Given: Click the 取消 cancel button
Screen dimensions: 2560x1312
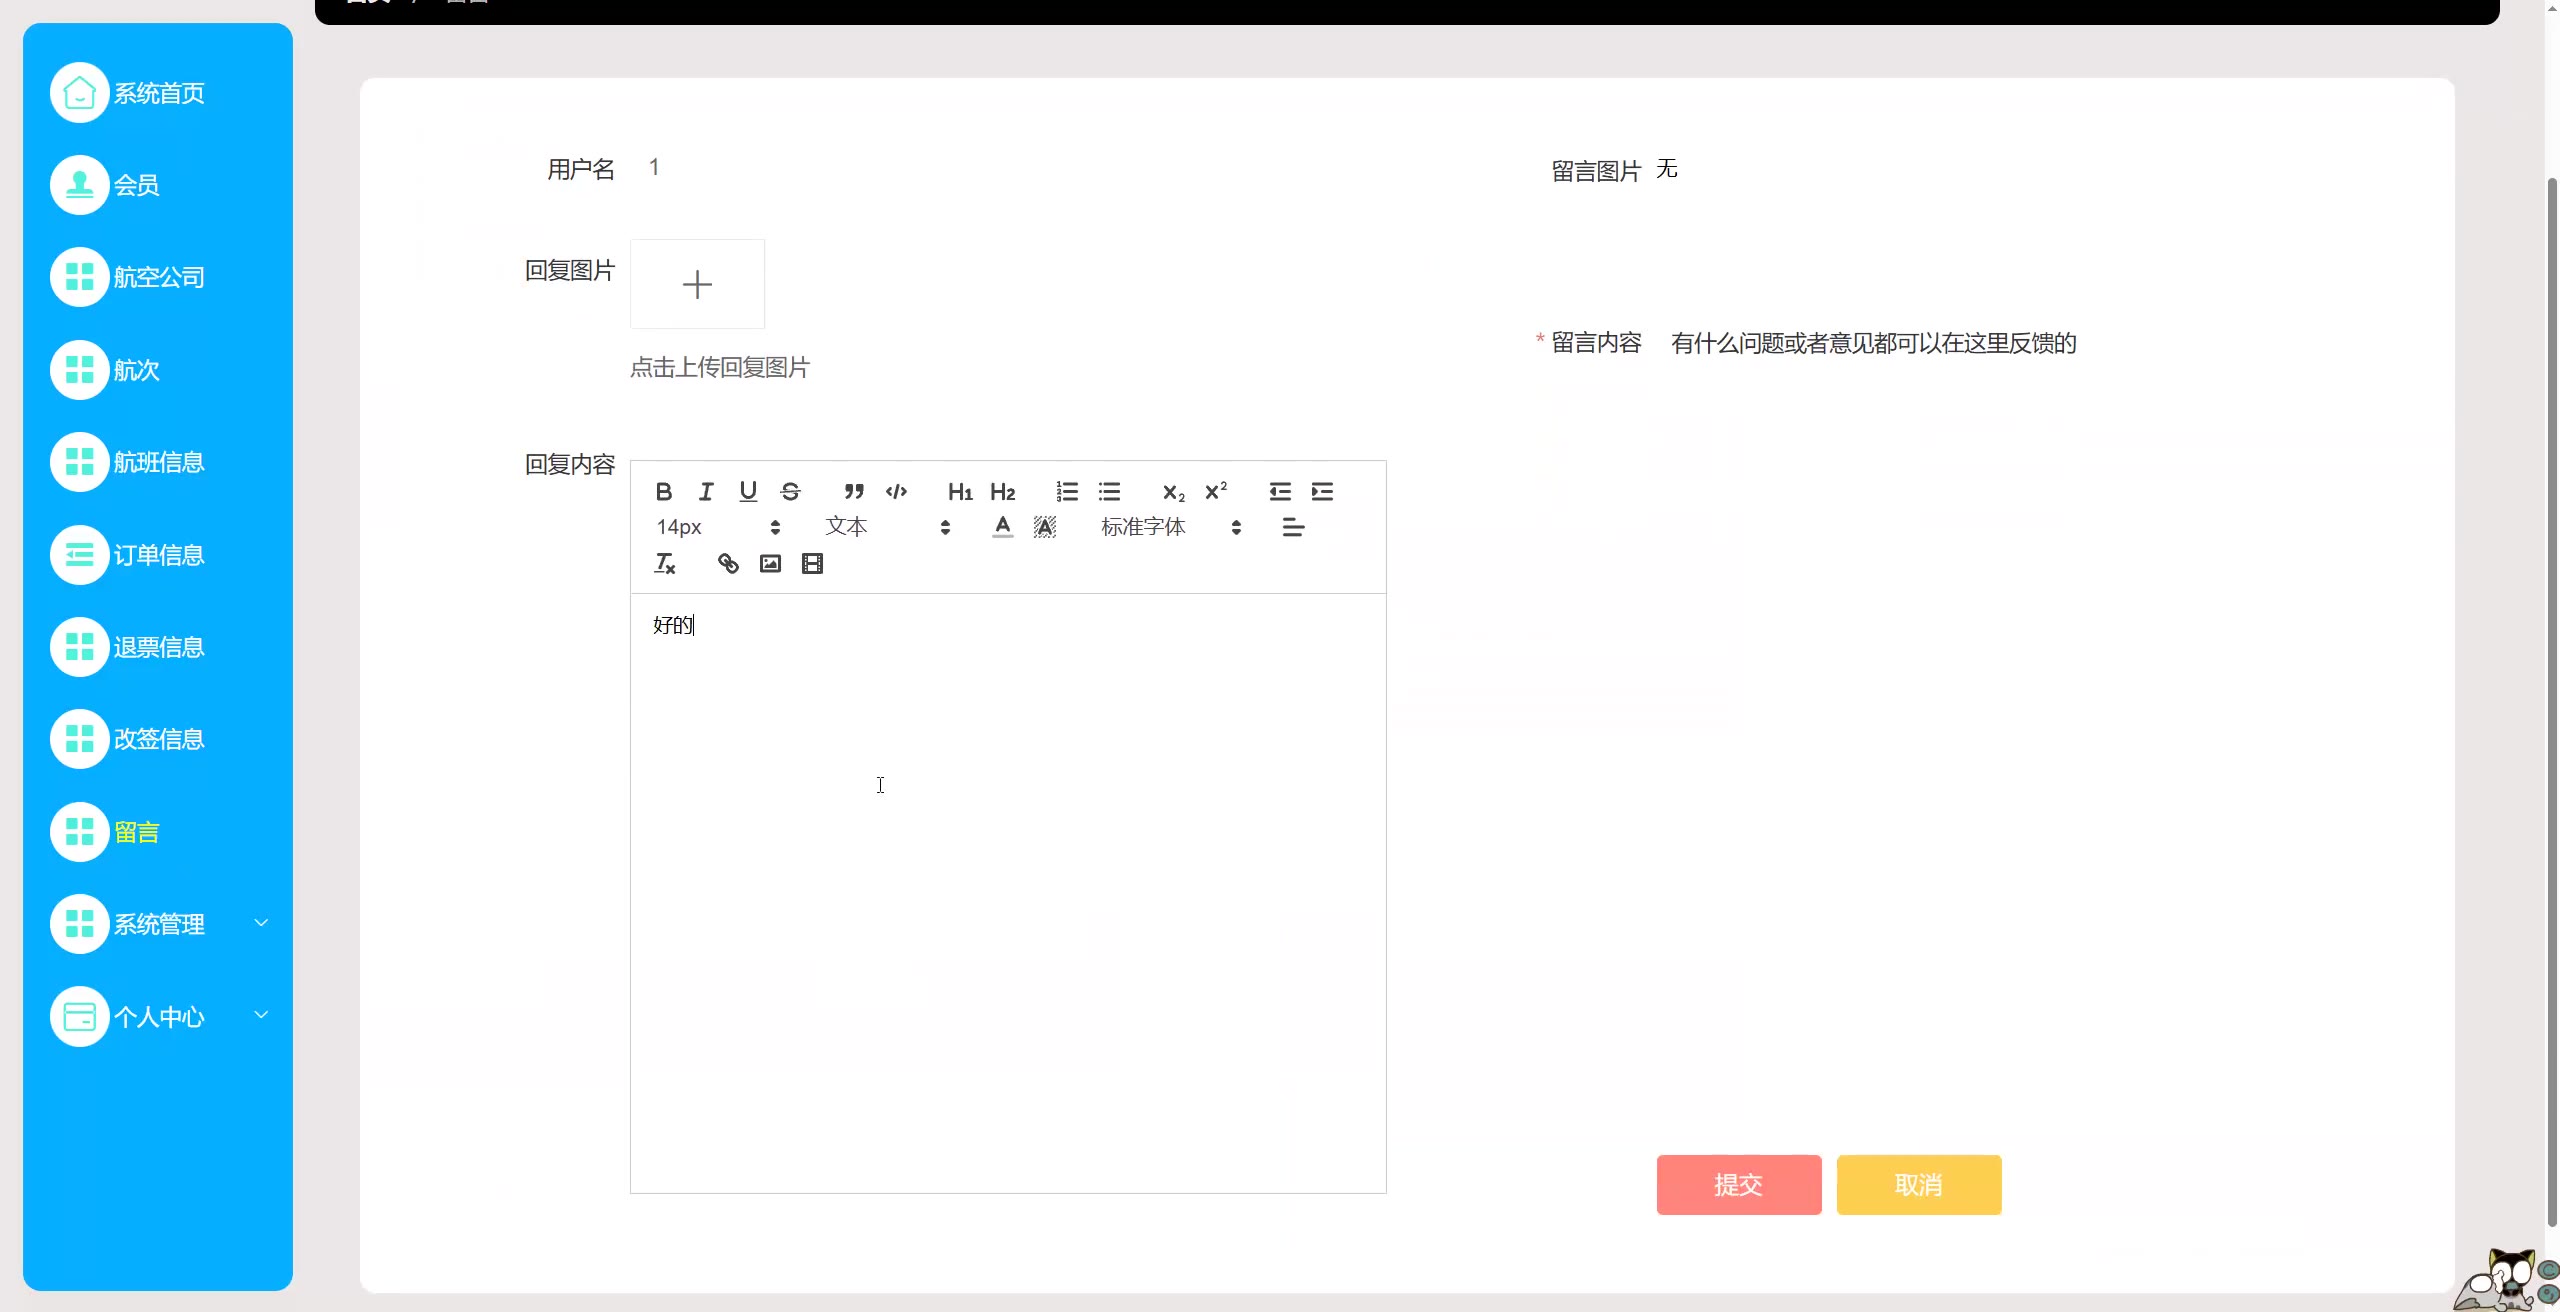Looking at the screenshot, I should click(x=1918, y=1185).
